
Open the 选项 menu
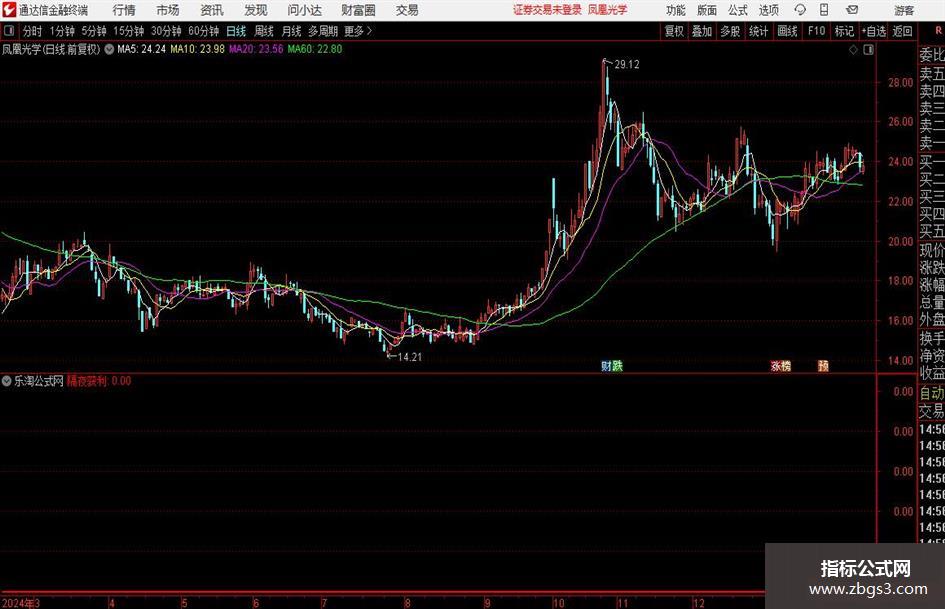pyautogui.click(x=768, y=10)
